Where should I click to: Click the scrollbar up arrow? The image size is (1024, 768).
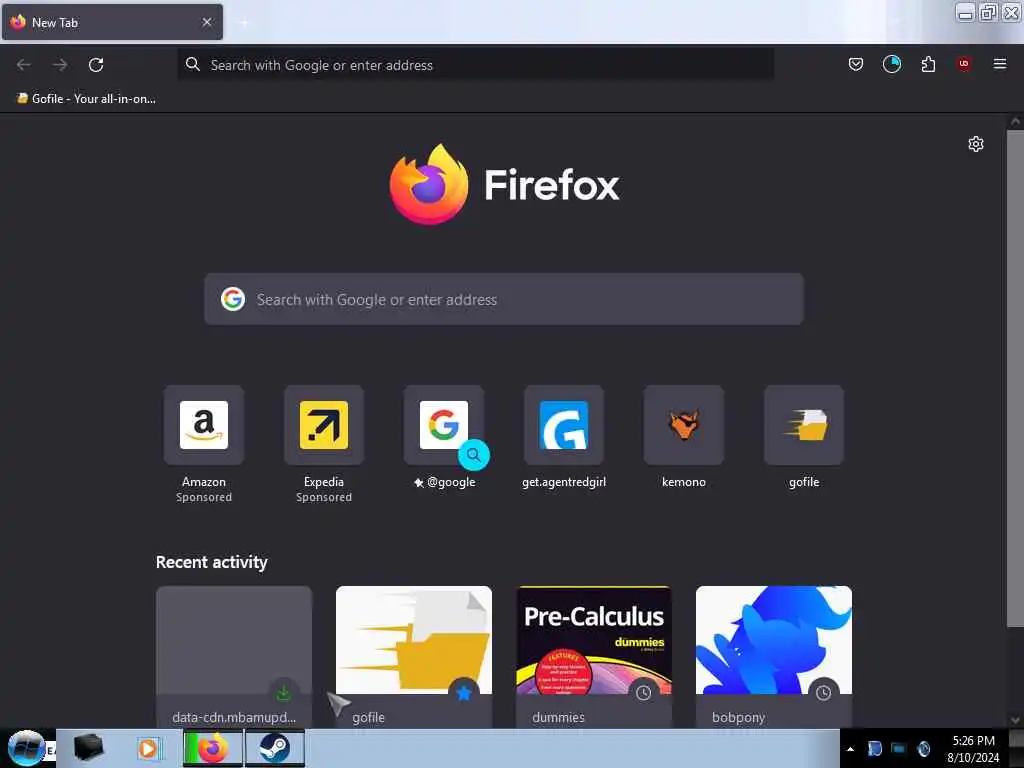tap(1015, 121)
